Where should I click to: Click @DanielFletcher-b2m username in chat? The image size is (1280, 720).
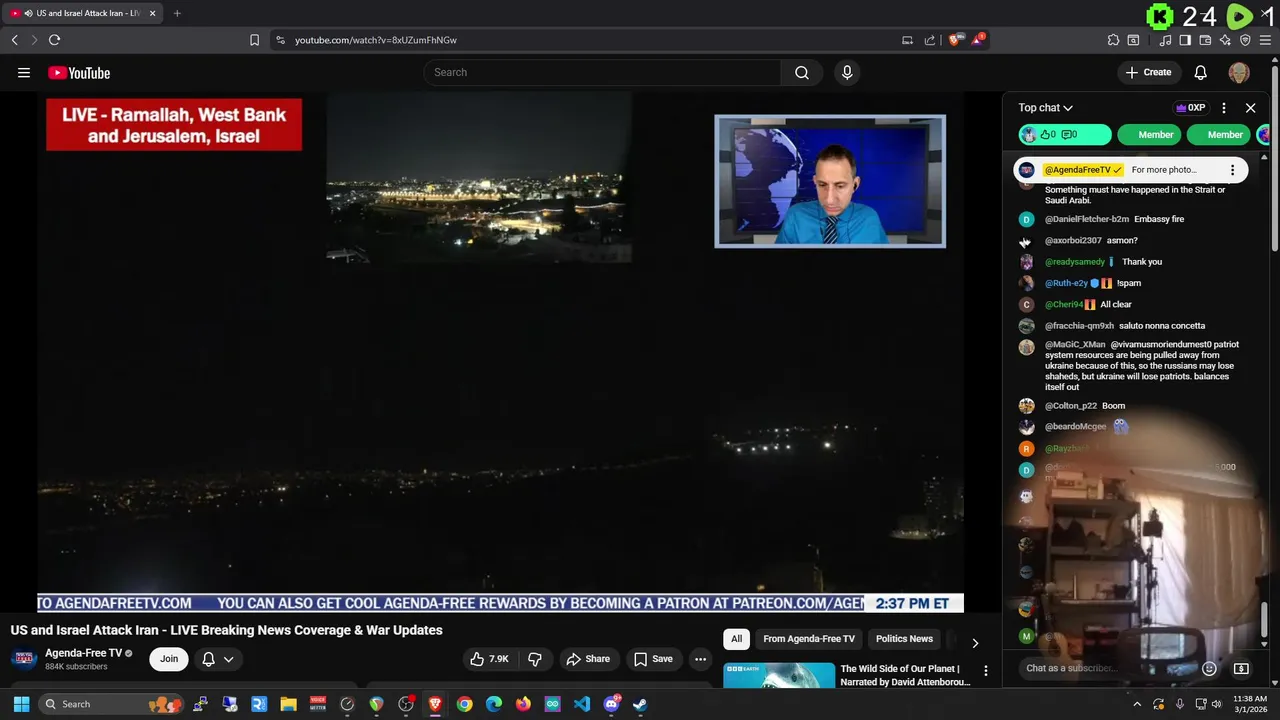pos(1087,219)
